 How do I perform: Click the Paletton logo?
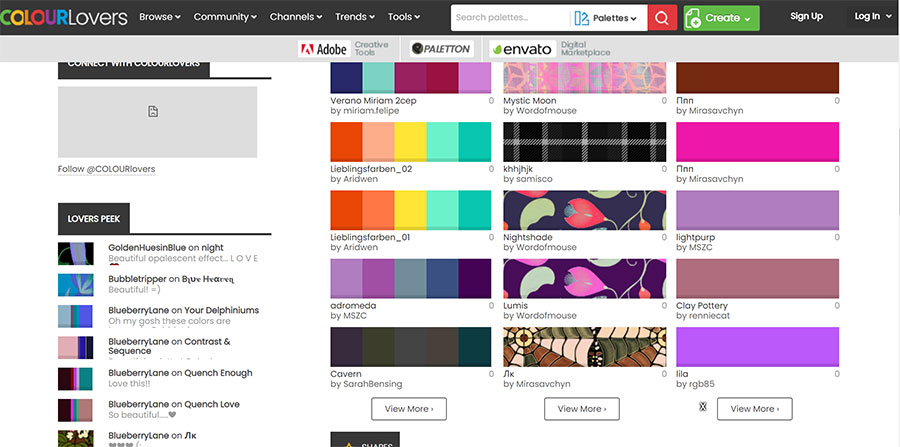tap(441, 49)
